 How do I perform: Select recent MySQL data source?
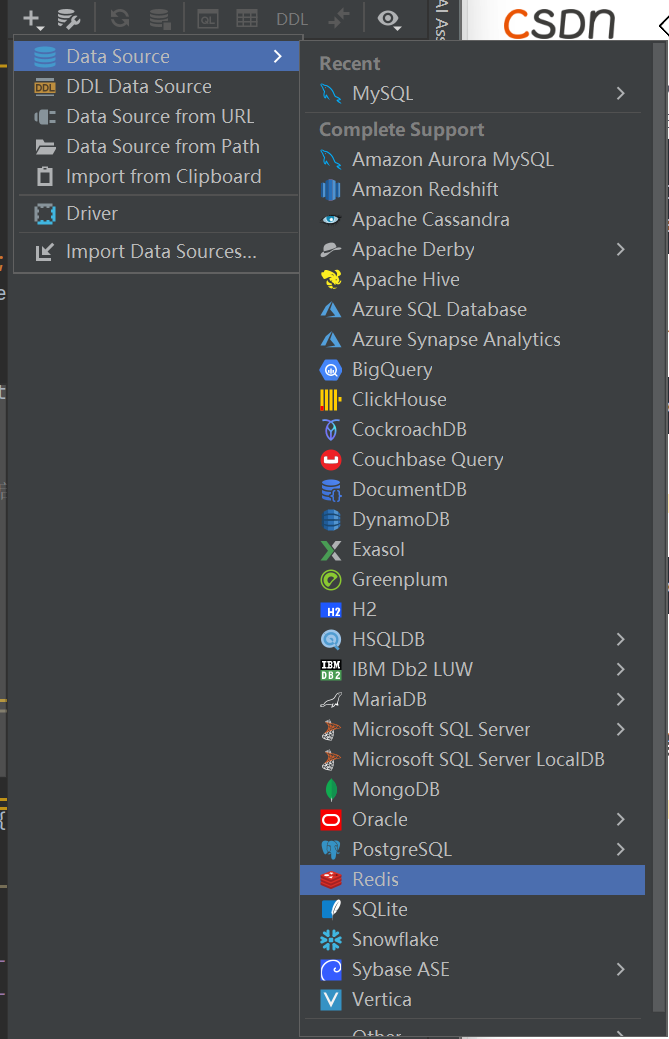click(x=472, y=93)
